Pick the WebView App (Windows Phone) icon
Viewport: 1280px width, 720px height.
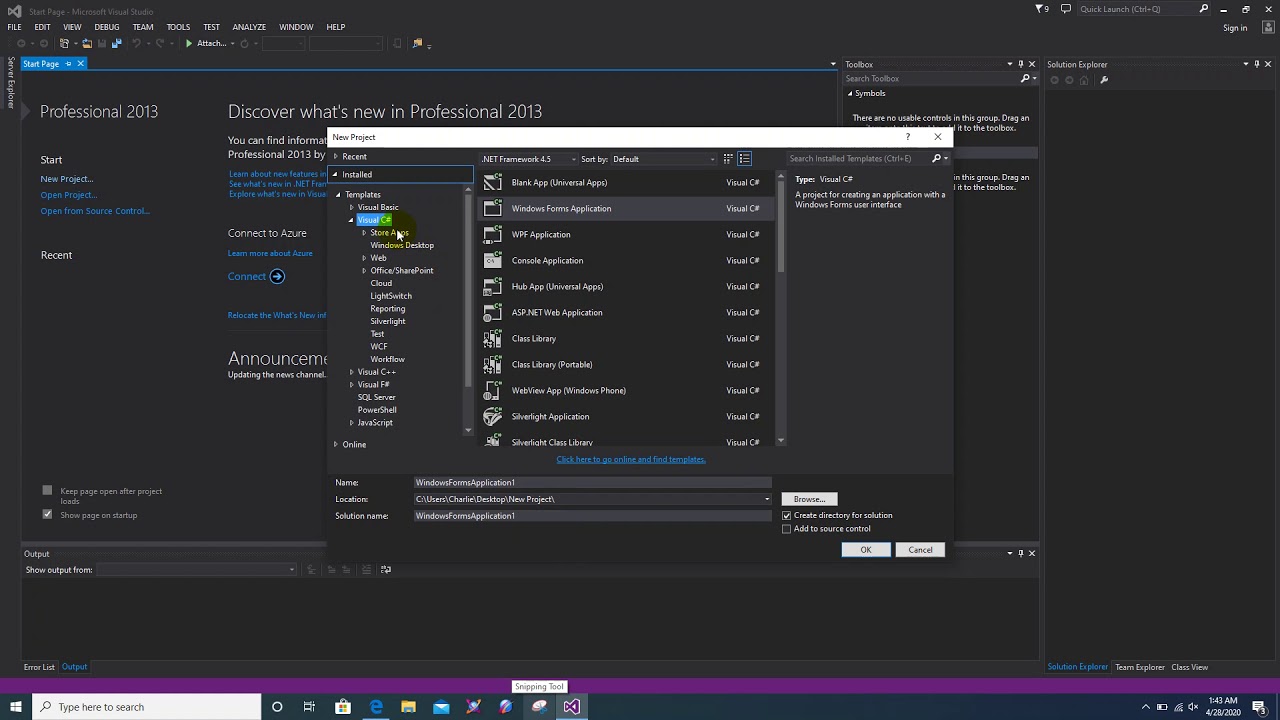pos(492,390)
